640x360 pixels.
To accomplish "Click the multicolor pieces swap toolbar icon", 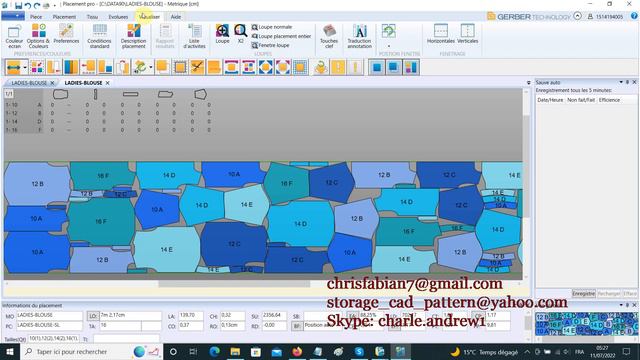I will (37, 67).
